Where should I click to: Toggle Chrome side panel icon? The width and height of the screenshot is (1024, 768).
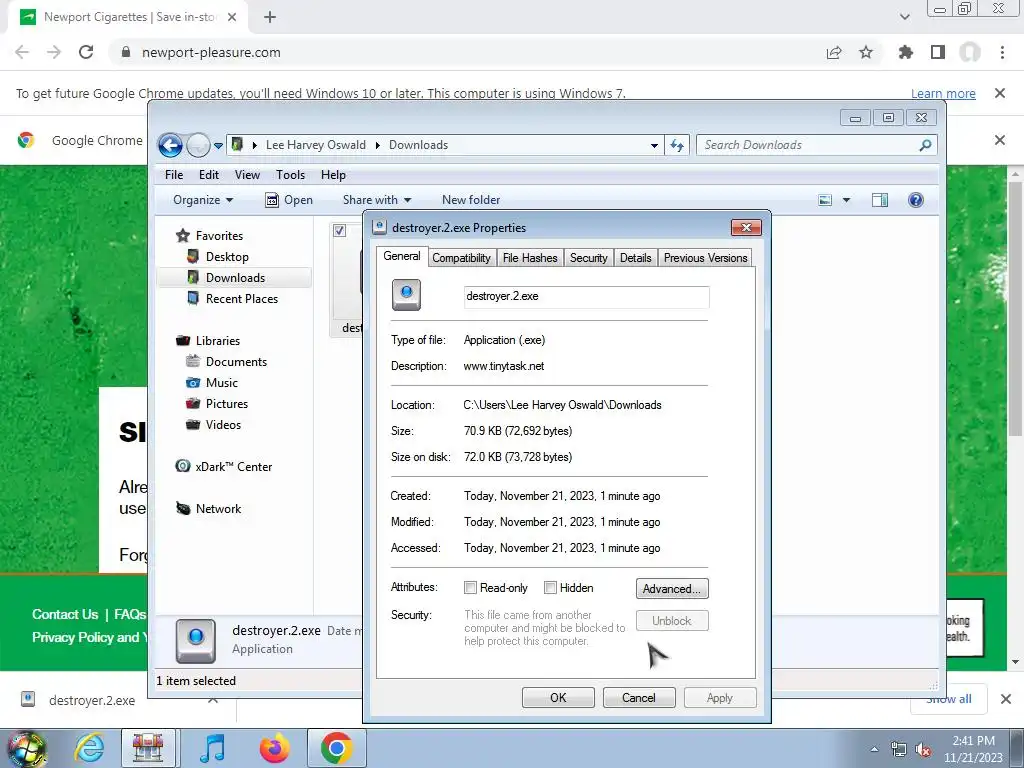(938, 52)
